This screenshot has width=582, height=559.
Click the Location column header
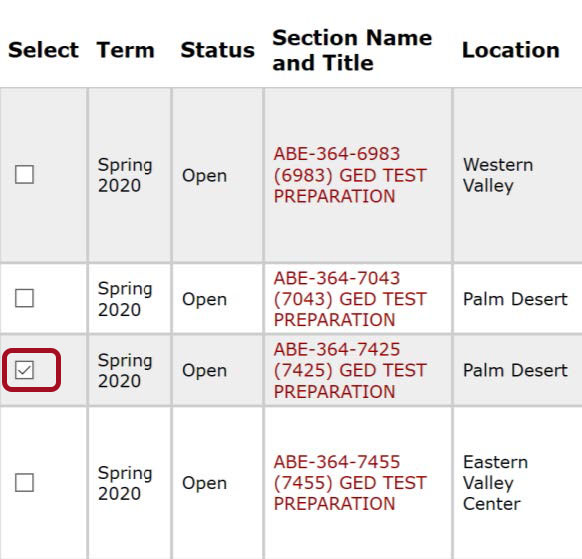[x=511, y=50]
